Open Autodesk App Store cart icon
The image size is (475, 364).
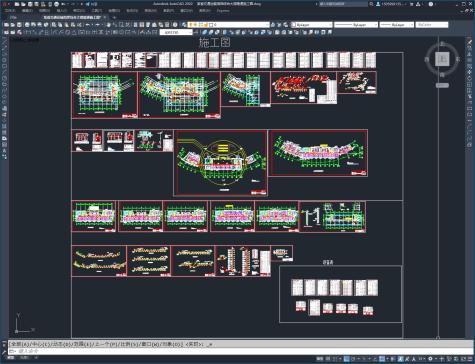tap(412, 4)
